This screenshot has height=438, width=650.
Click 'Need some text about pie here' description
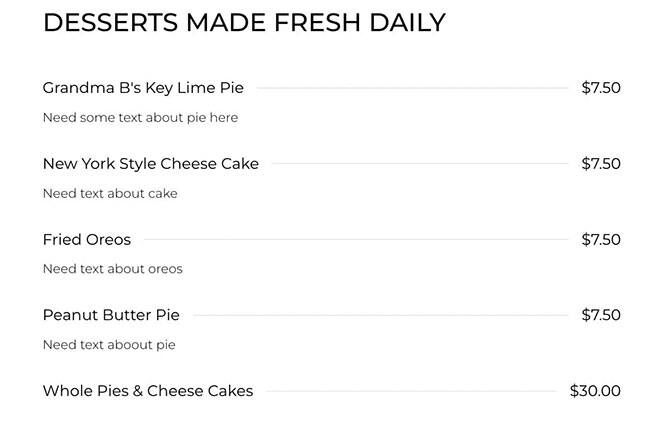pyautogui.click(x=140, y=118)
